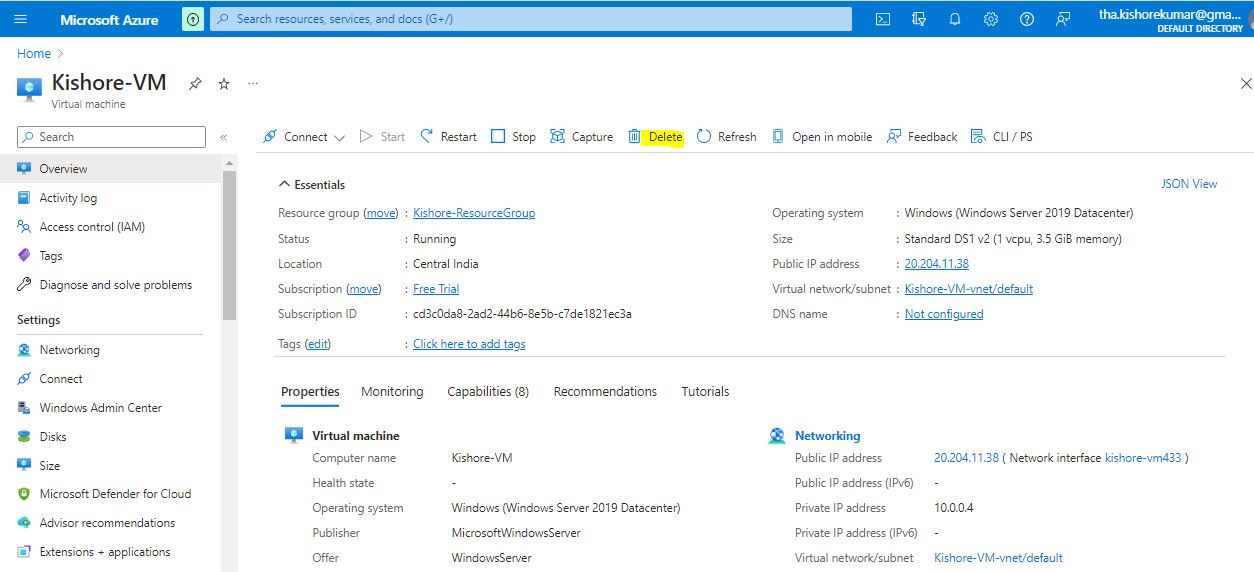Expand the Connect dropdown
This screenshot has height=572, width=1254.
(339, 138)
